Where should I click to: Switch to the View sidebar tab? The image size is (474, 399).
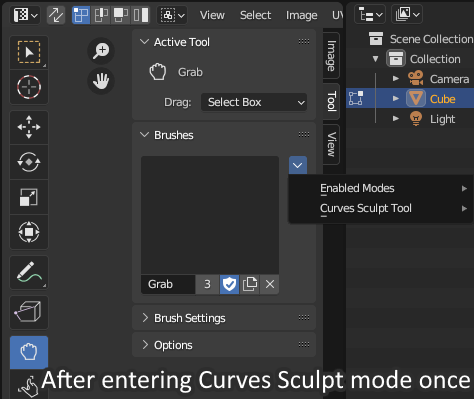pos(331,144)
